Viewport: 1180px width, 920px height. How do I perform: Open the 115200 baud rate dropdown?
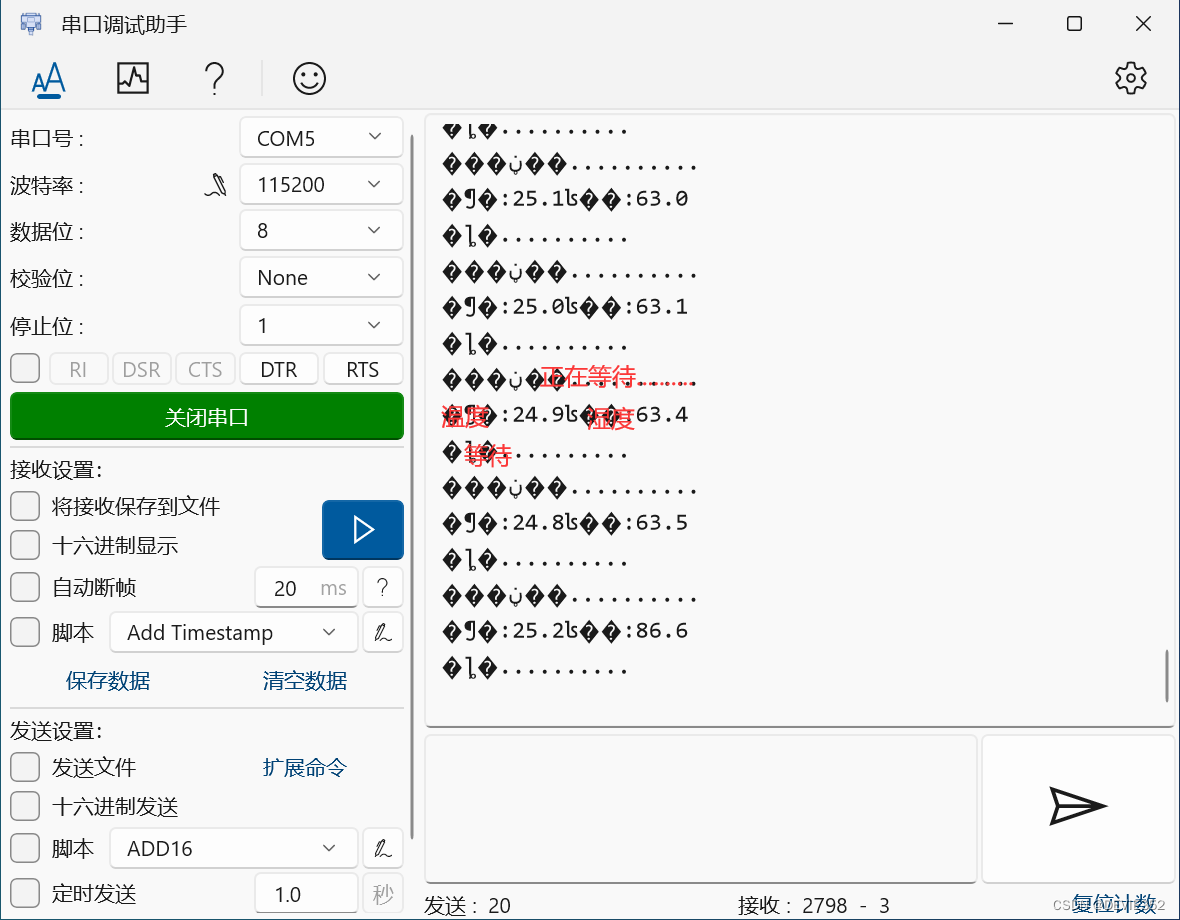321,184
